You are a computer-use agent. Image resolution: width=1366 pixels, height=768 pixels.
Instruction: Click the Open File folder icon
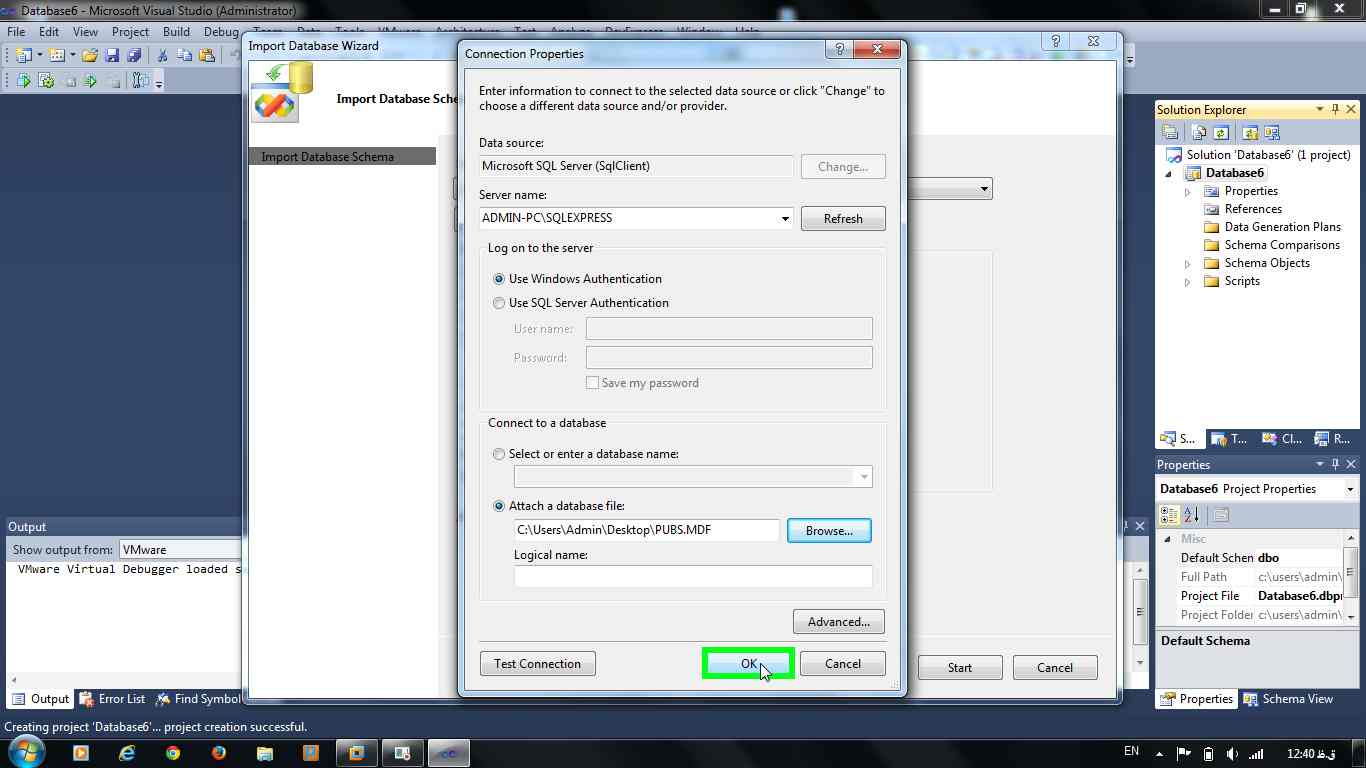coord(90,55)
